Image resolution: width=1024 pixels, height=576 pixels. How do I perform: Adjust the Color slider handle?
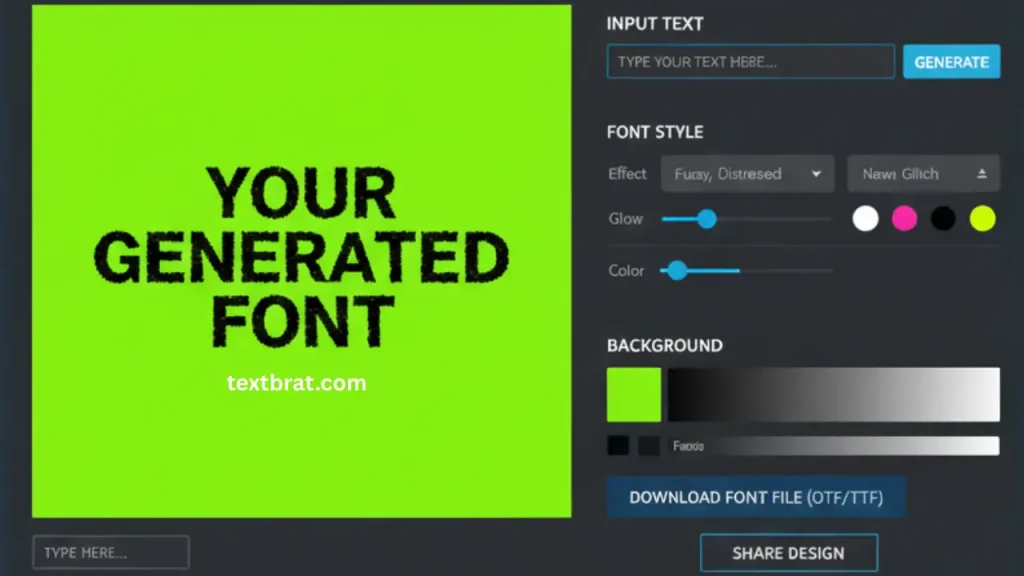(678, 270)
